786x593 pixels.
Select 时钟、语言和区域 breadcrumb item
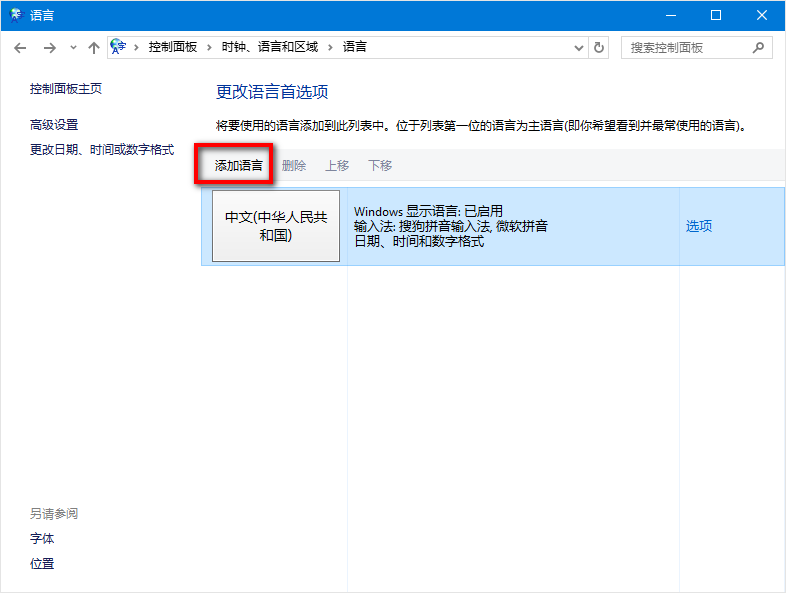[271, 47]
